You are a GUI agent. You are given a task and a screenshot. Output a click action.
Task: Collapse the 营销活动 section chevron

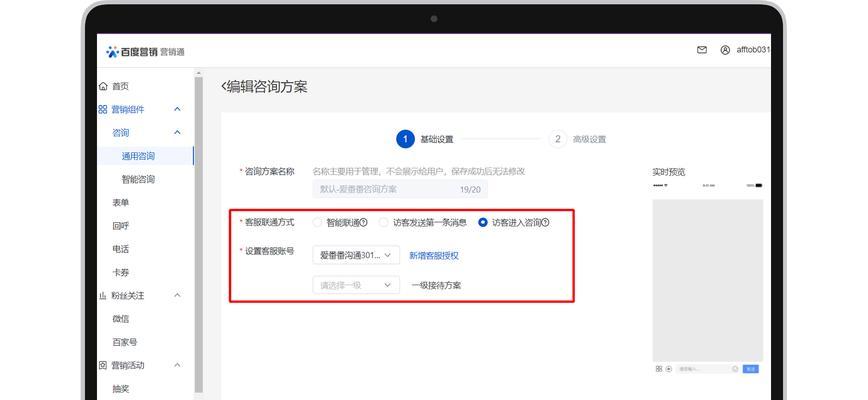click(177, 365)
